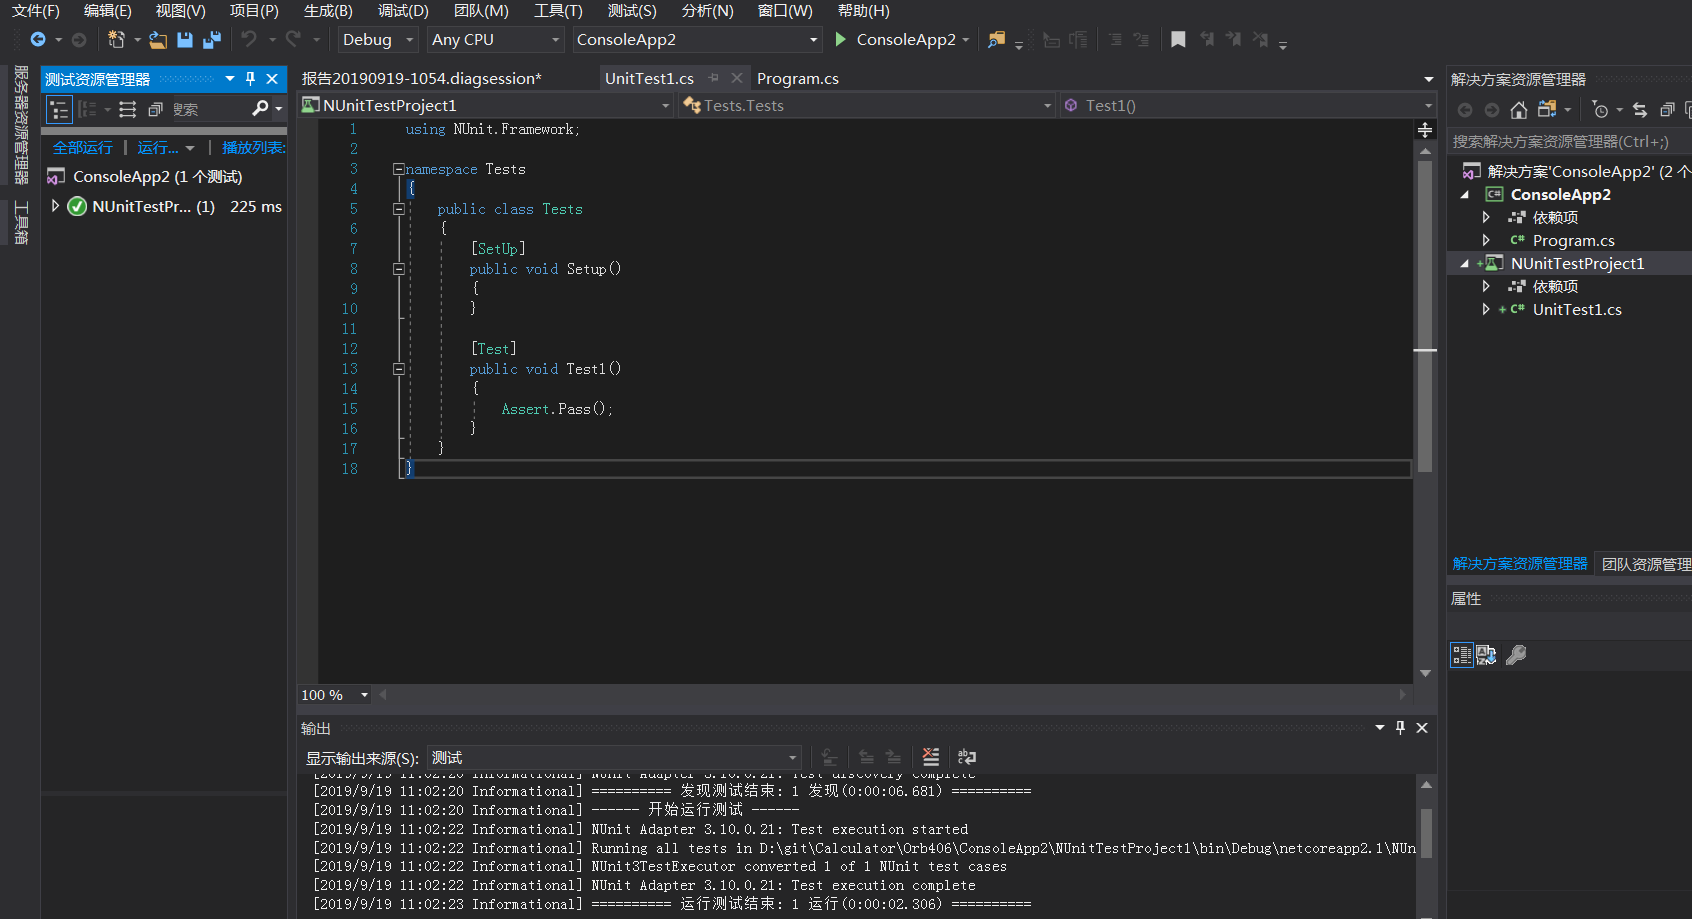Open the Test1() member navigation dropdown
The height and width of the screenshot is (919, 1692).
(1249, 105)
